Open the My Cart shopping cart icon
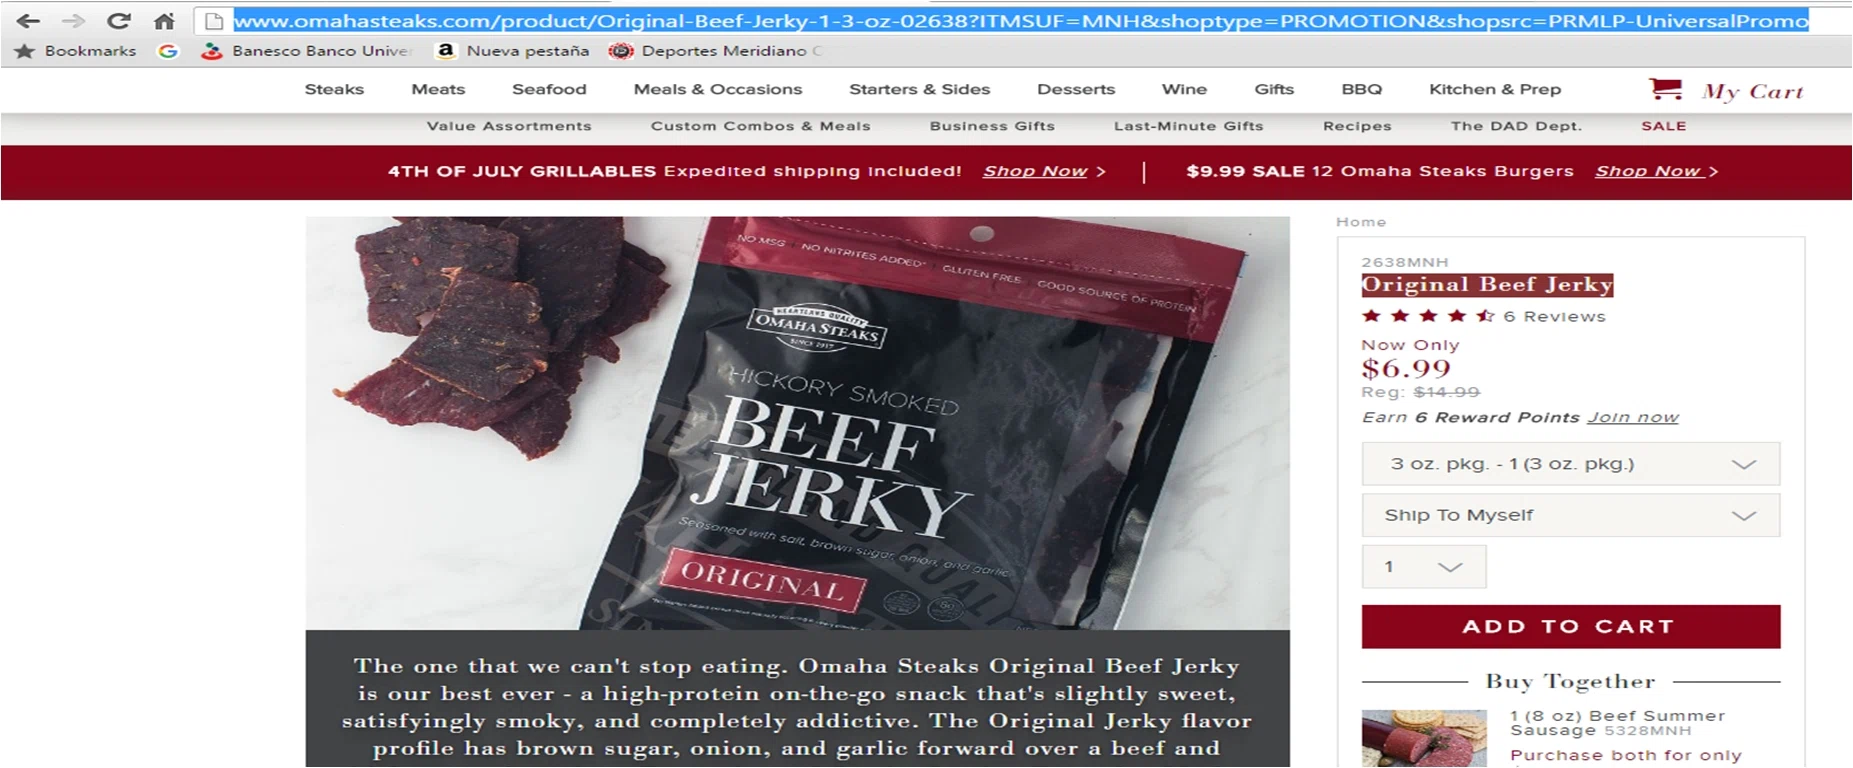The height and width of the screenshot is (768, 1853). pyautogui.click(x=1665, y=90)
